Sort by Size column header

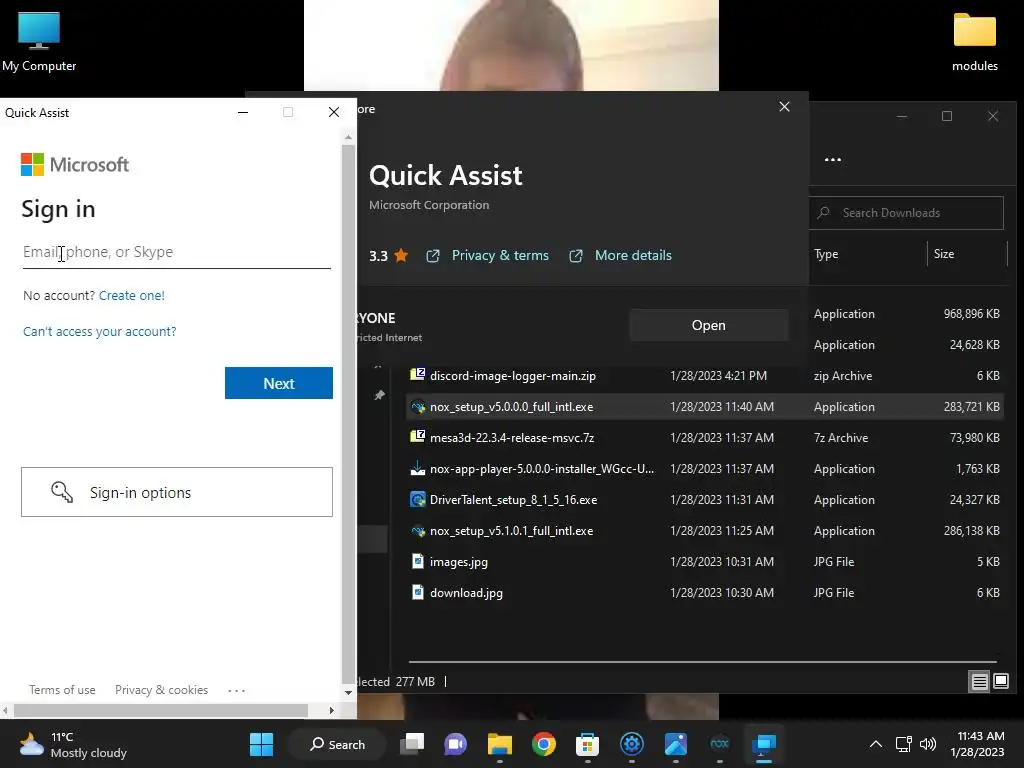[x=944, y=254]
